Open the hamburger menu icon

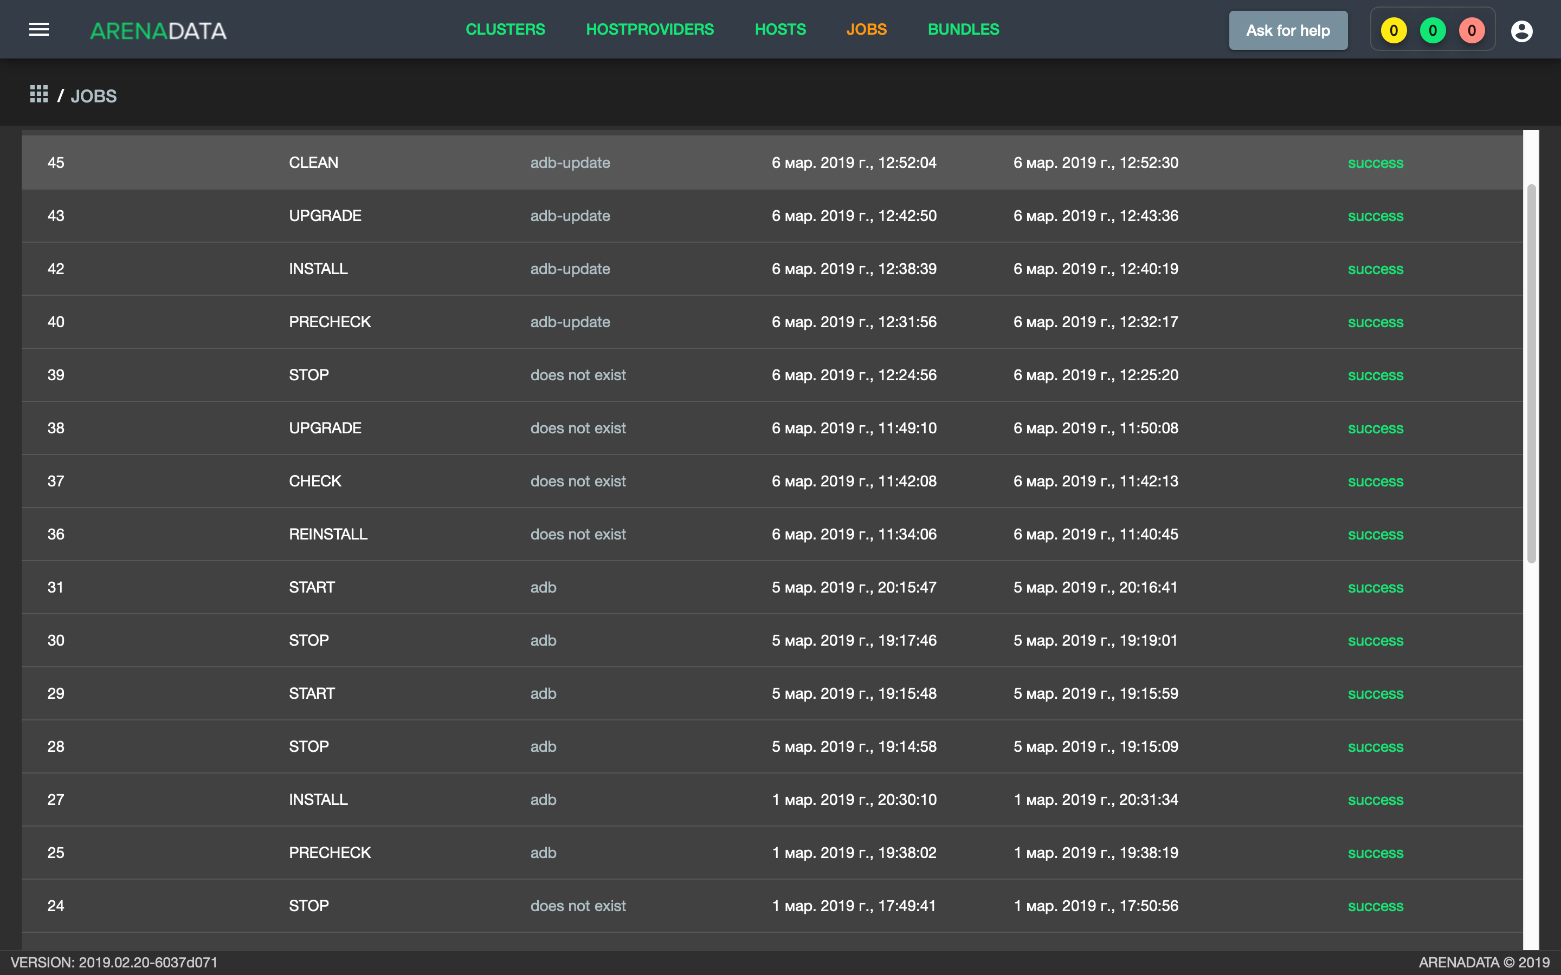39,30
